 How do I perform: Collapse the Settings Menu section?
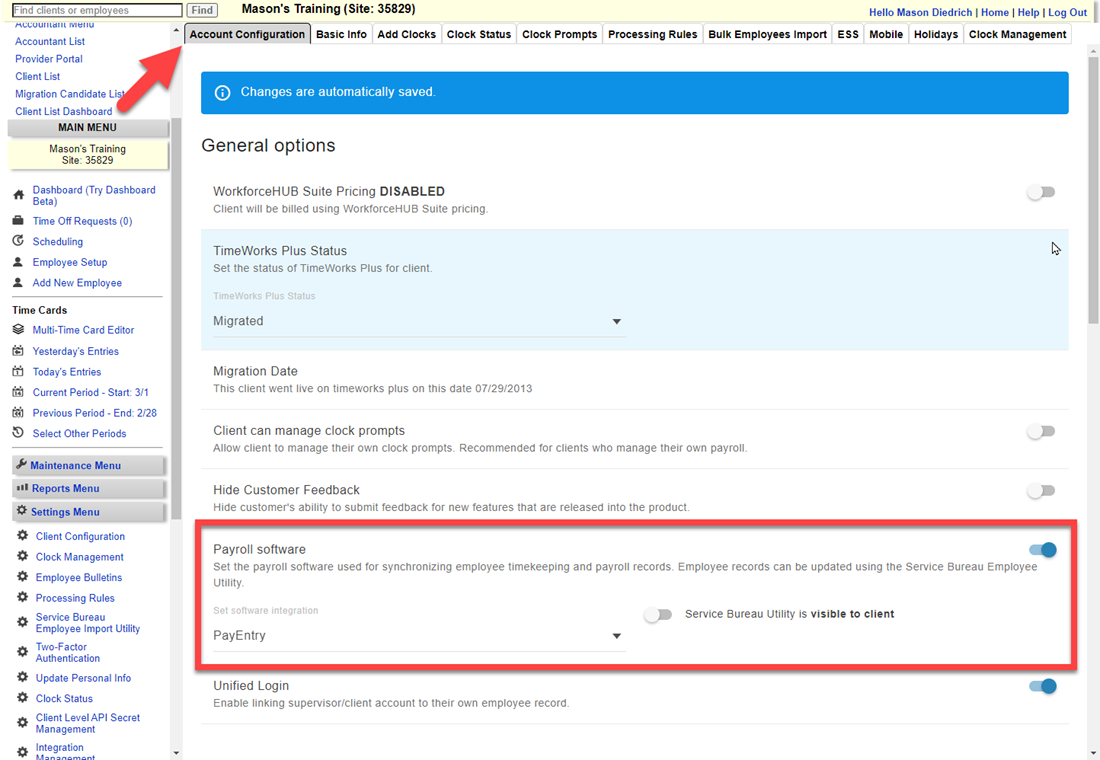click(x=88, y=512)
